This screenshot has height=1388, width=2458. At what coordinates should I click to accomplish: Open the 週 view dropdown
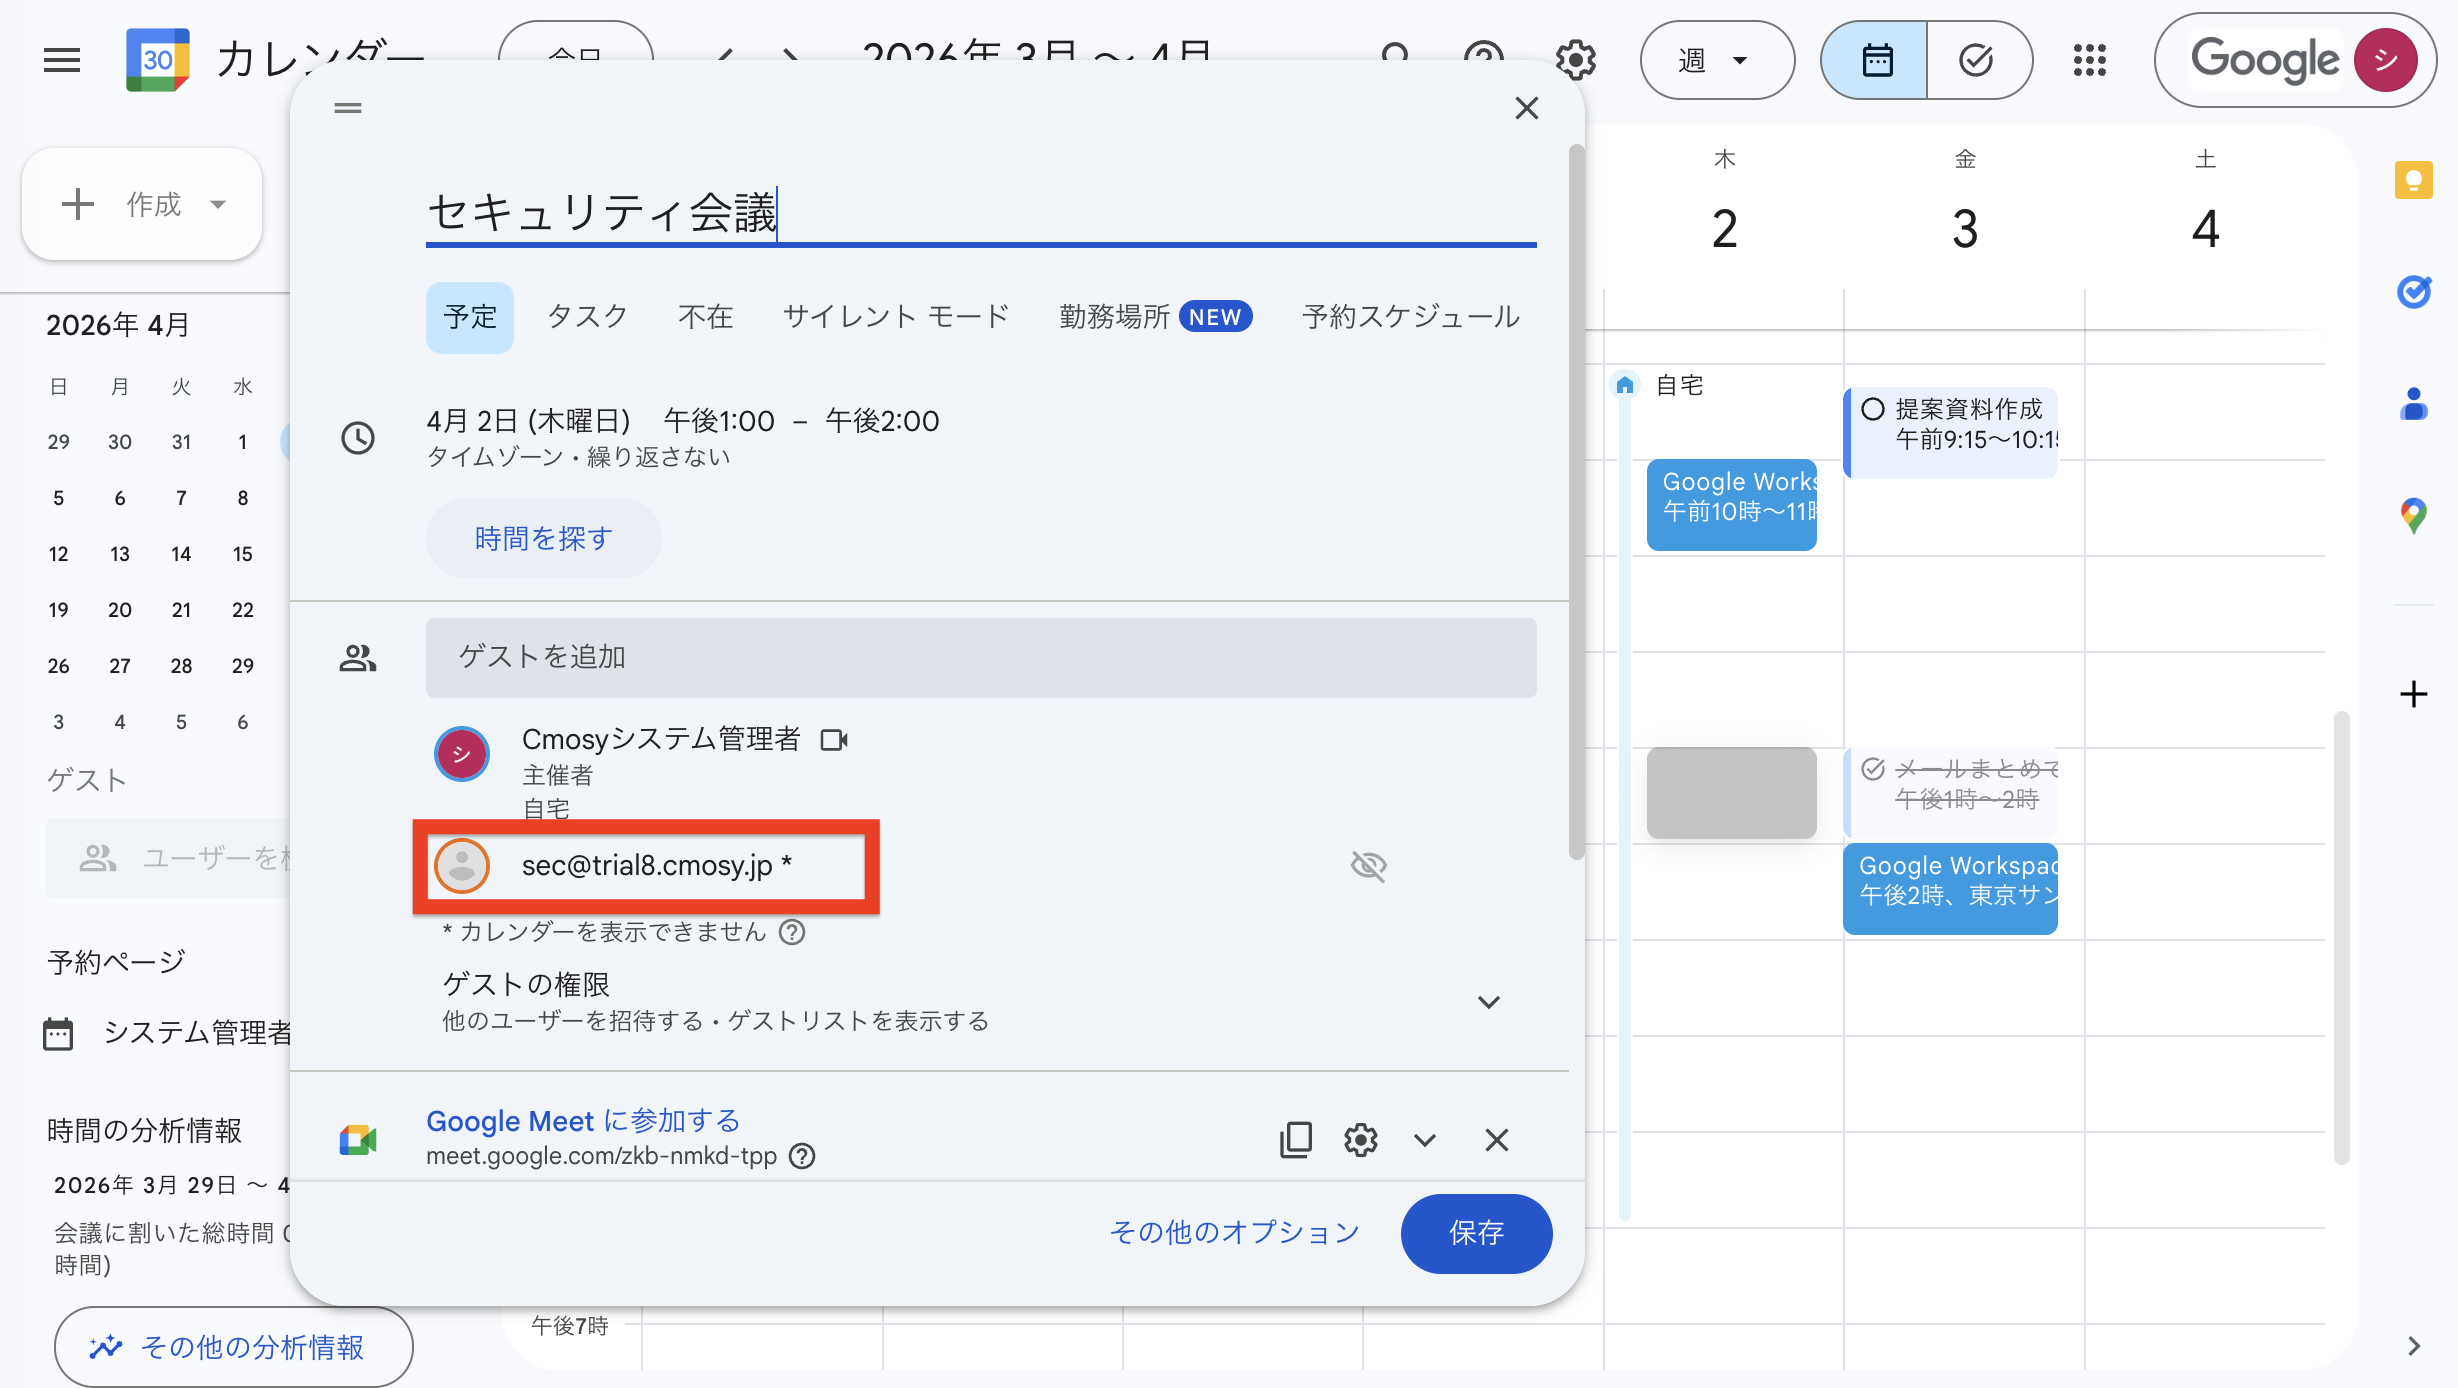click(1716, 60)
